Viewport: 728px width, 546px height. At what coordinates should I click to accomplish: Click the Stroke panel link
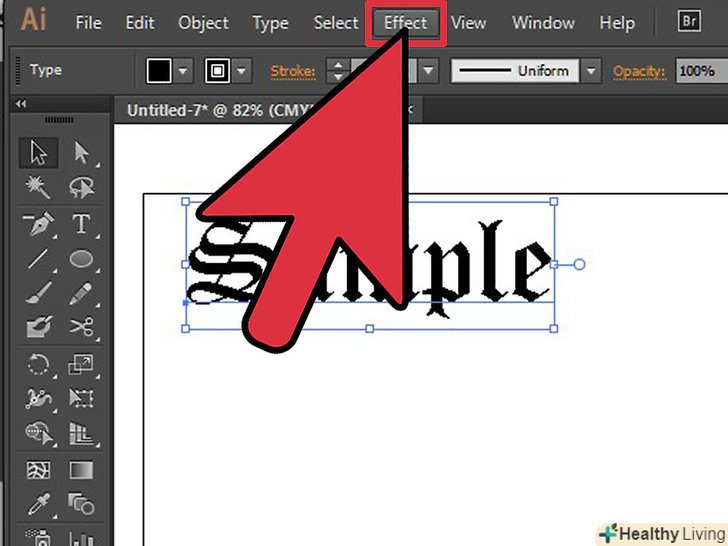point(292,71)
